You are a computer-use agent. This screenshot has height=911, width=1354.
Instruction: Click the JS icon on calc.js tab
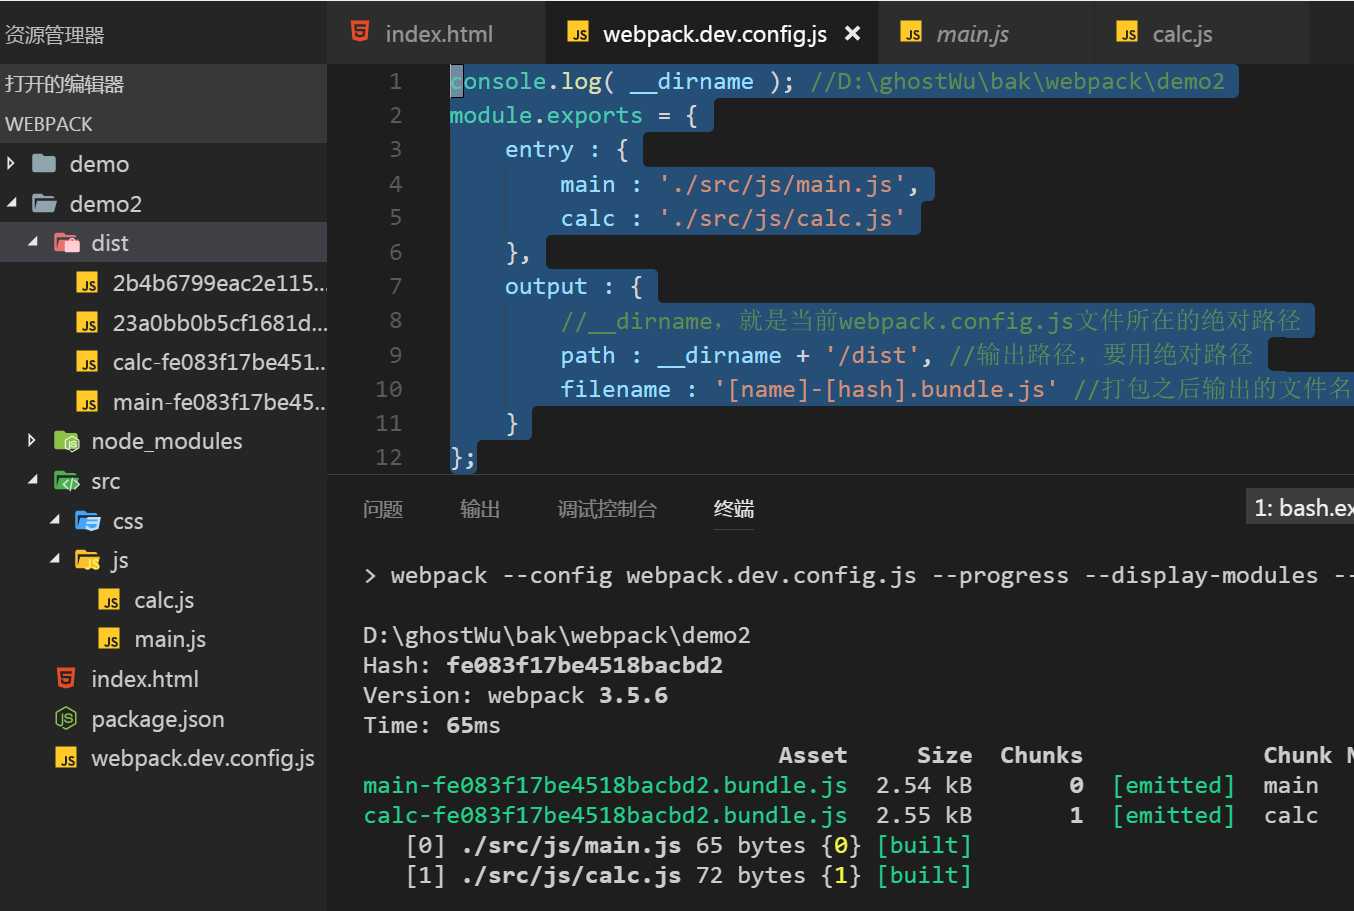click(x=1127, y=33)
